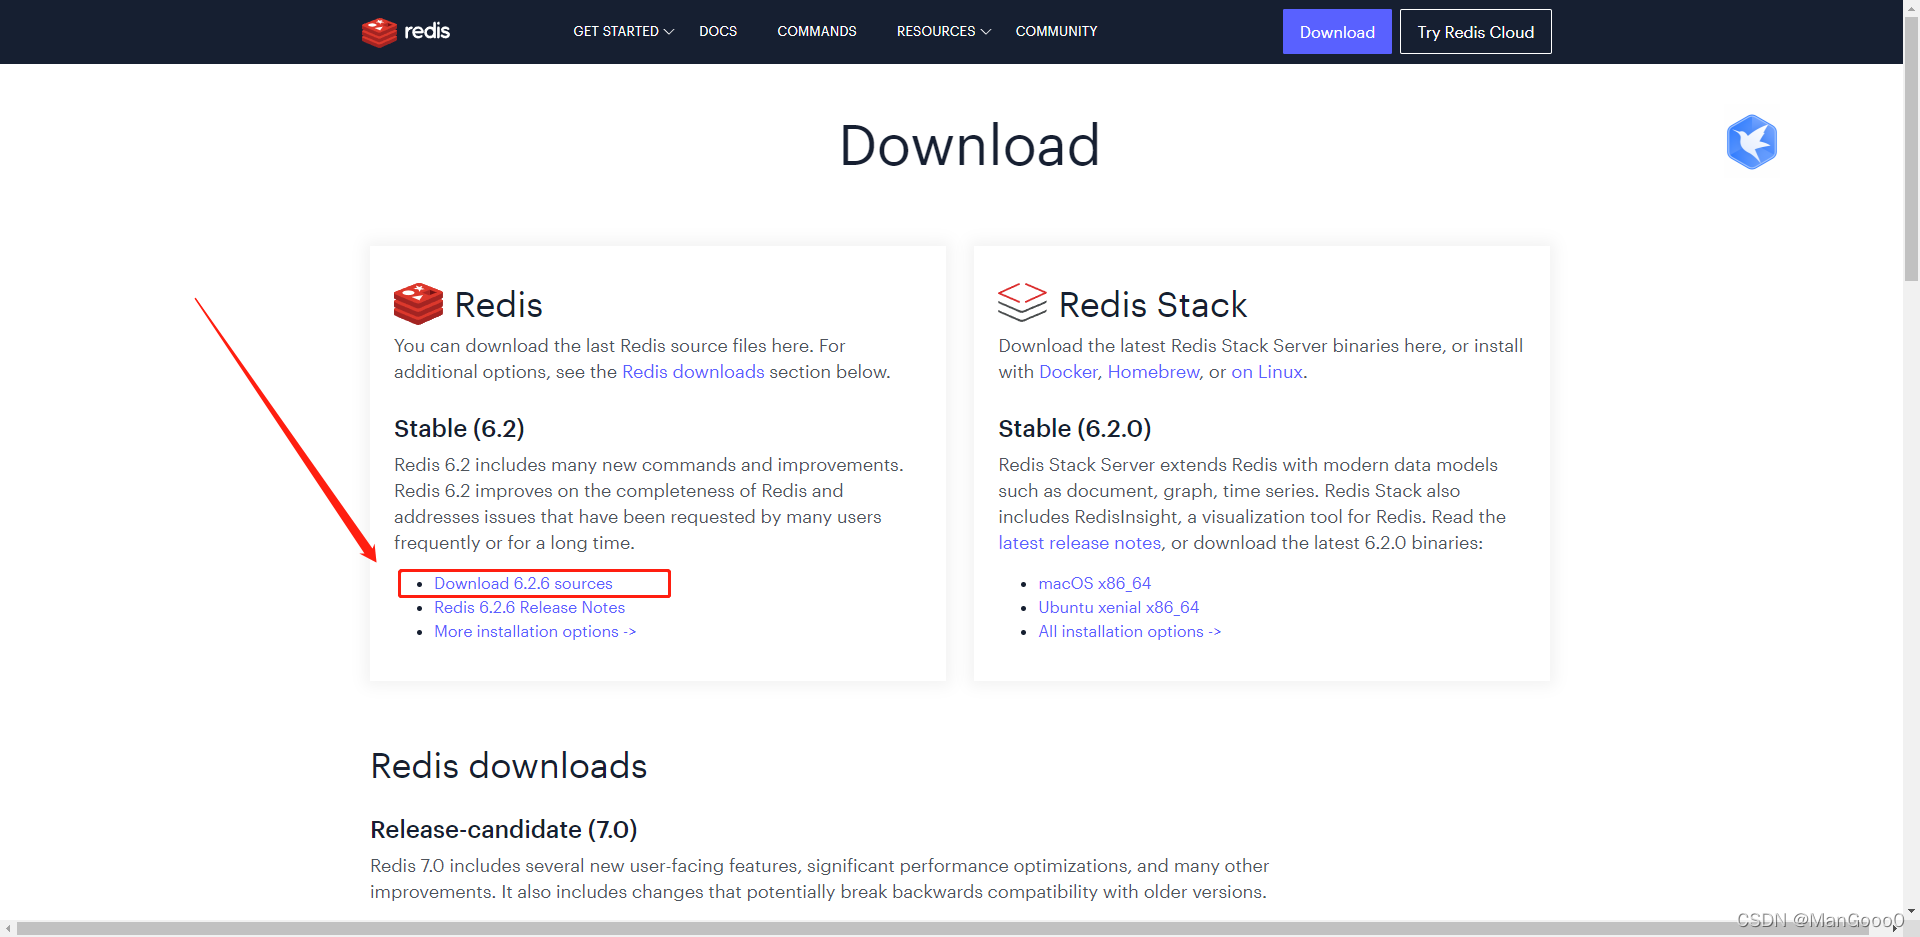Open the DOCS page
1920x937 pixels.
click(718, 32)
